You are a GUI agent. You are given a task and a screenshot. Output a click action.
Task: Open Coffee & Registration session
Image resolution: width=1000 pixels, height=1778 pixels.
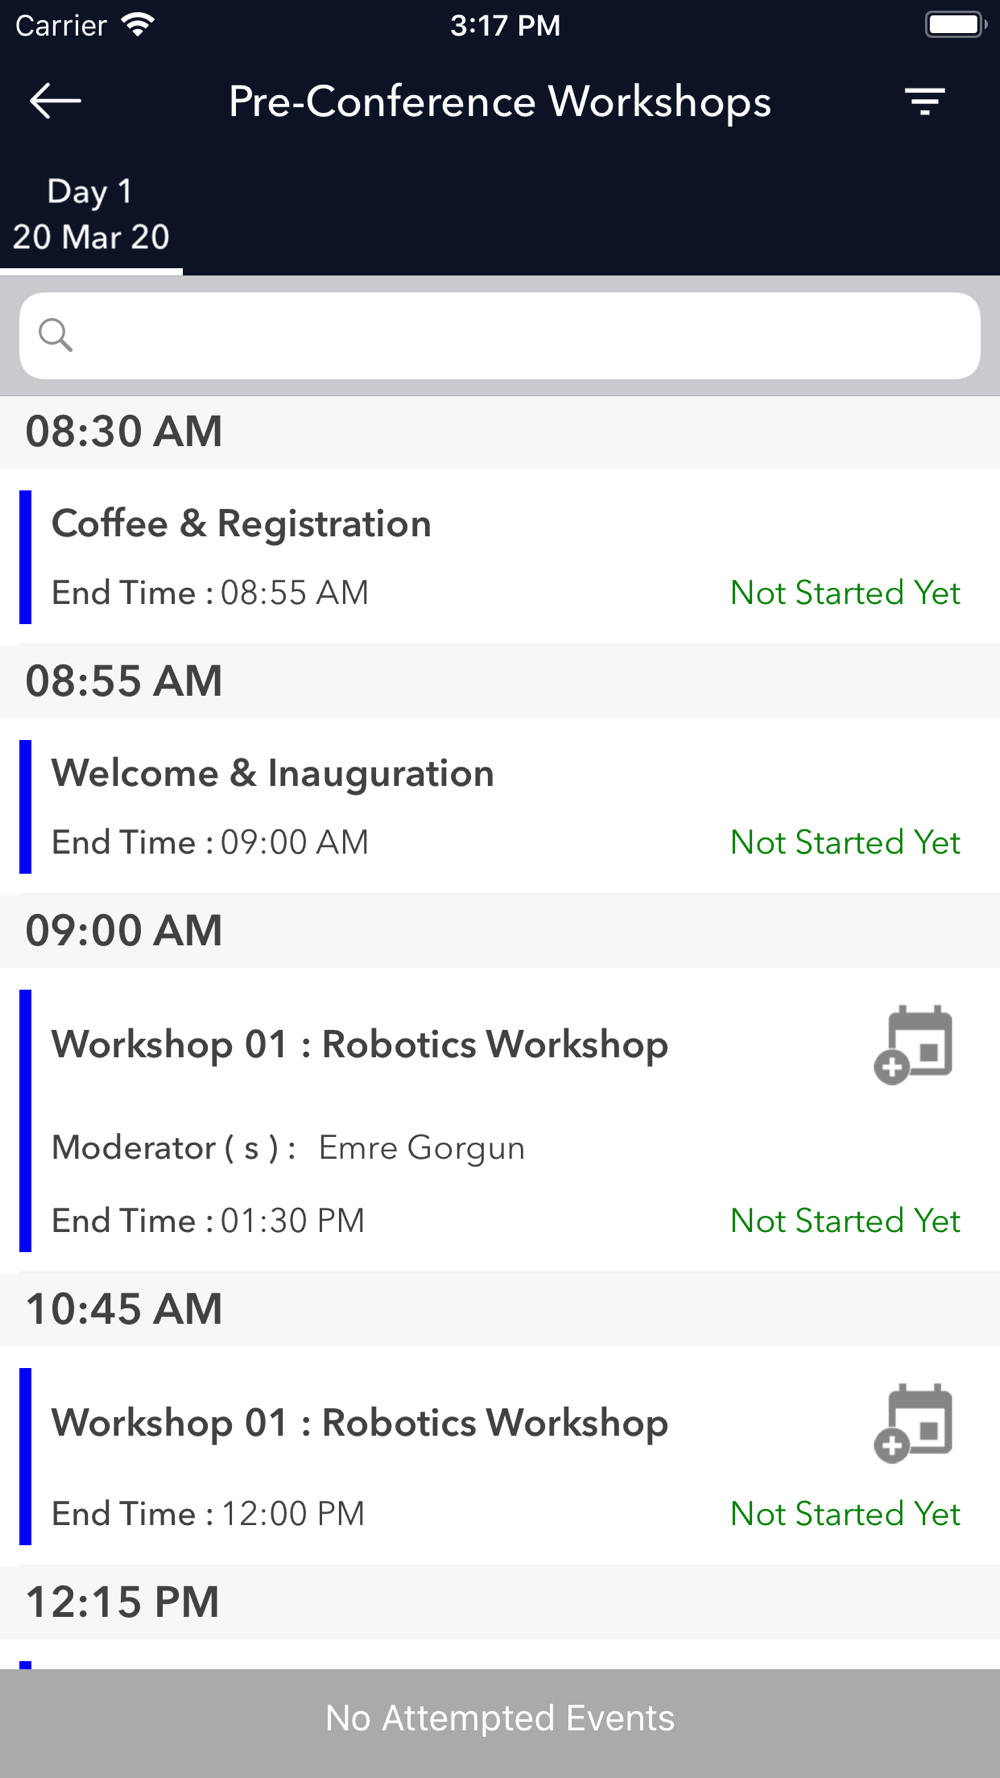(x=500, y=557)
